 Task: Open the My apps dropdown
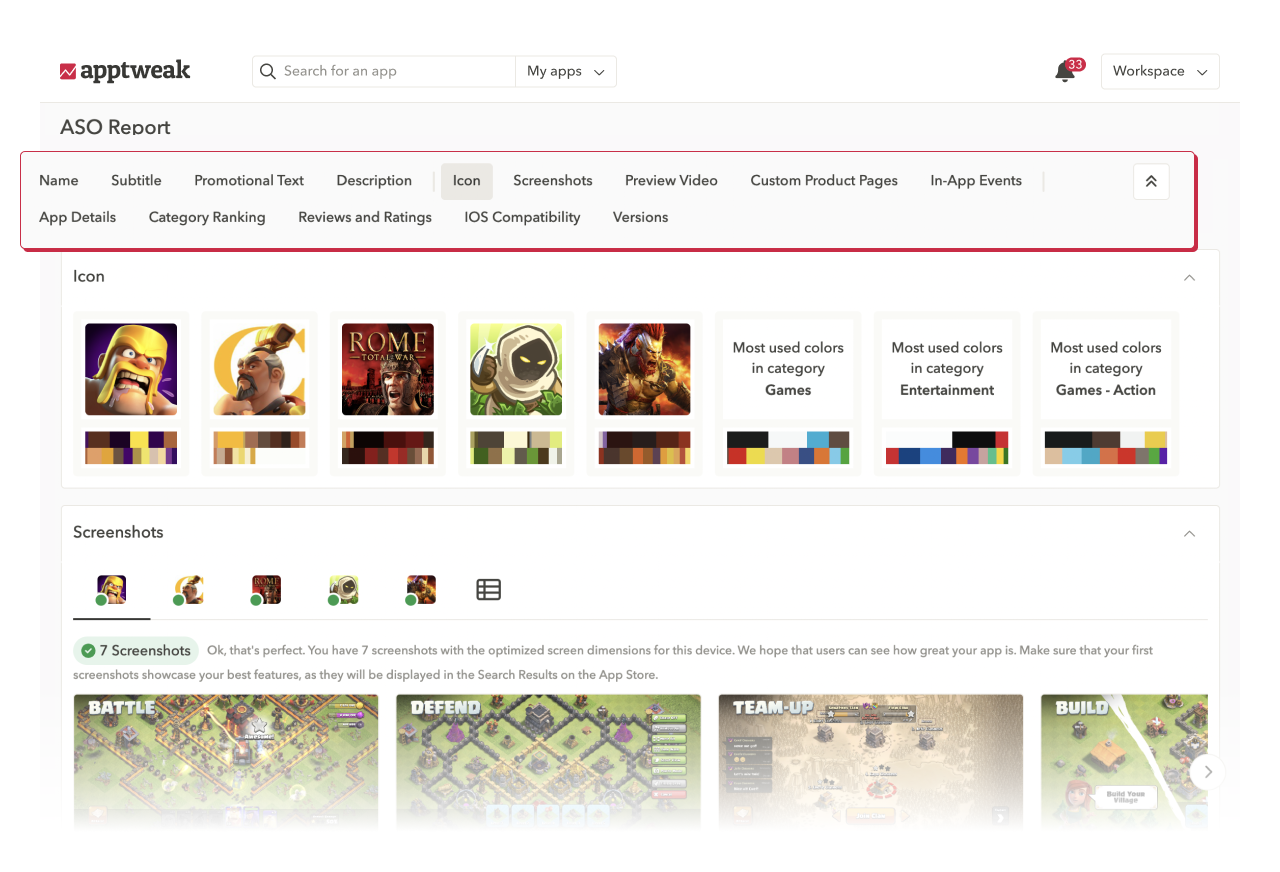pyautogui.click(x=566, y=71)
